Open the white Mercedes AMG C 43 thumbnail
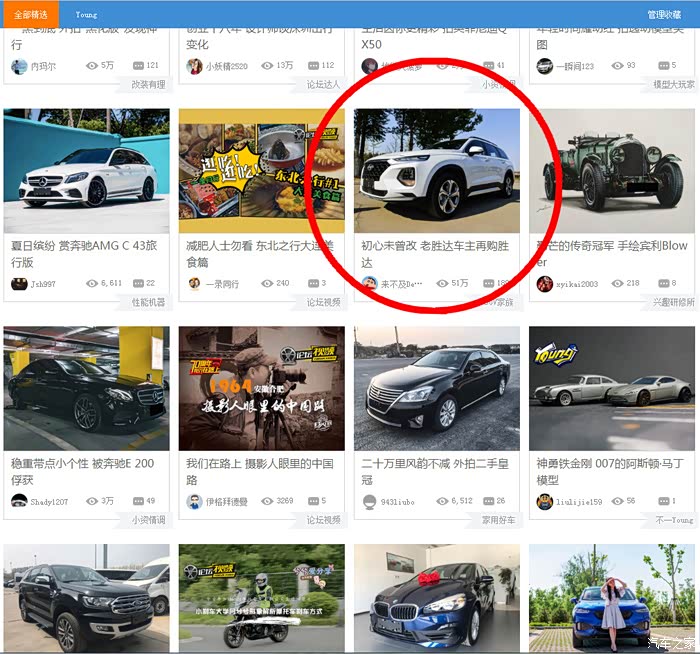The height and width of the screenshot is (654, 700). (87, 171)
